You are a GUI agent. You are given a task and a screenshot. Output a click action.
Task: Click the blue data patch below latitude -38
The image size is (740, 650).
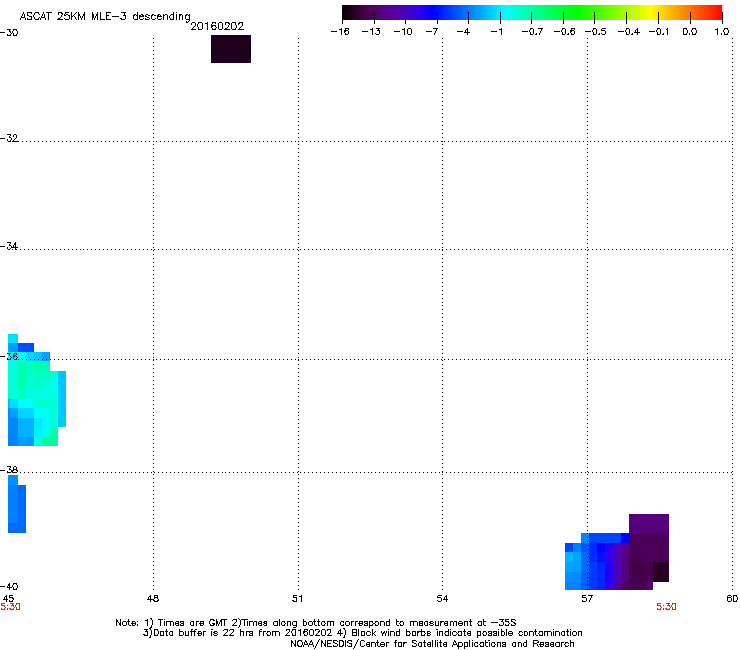click(17, 504)
